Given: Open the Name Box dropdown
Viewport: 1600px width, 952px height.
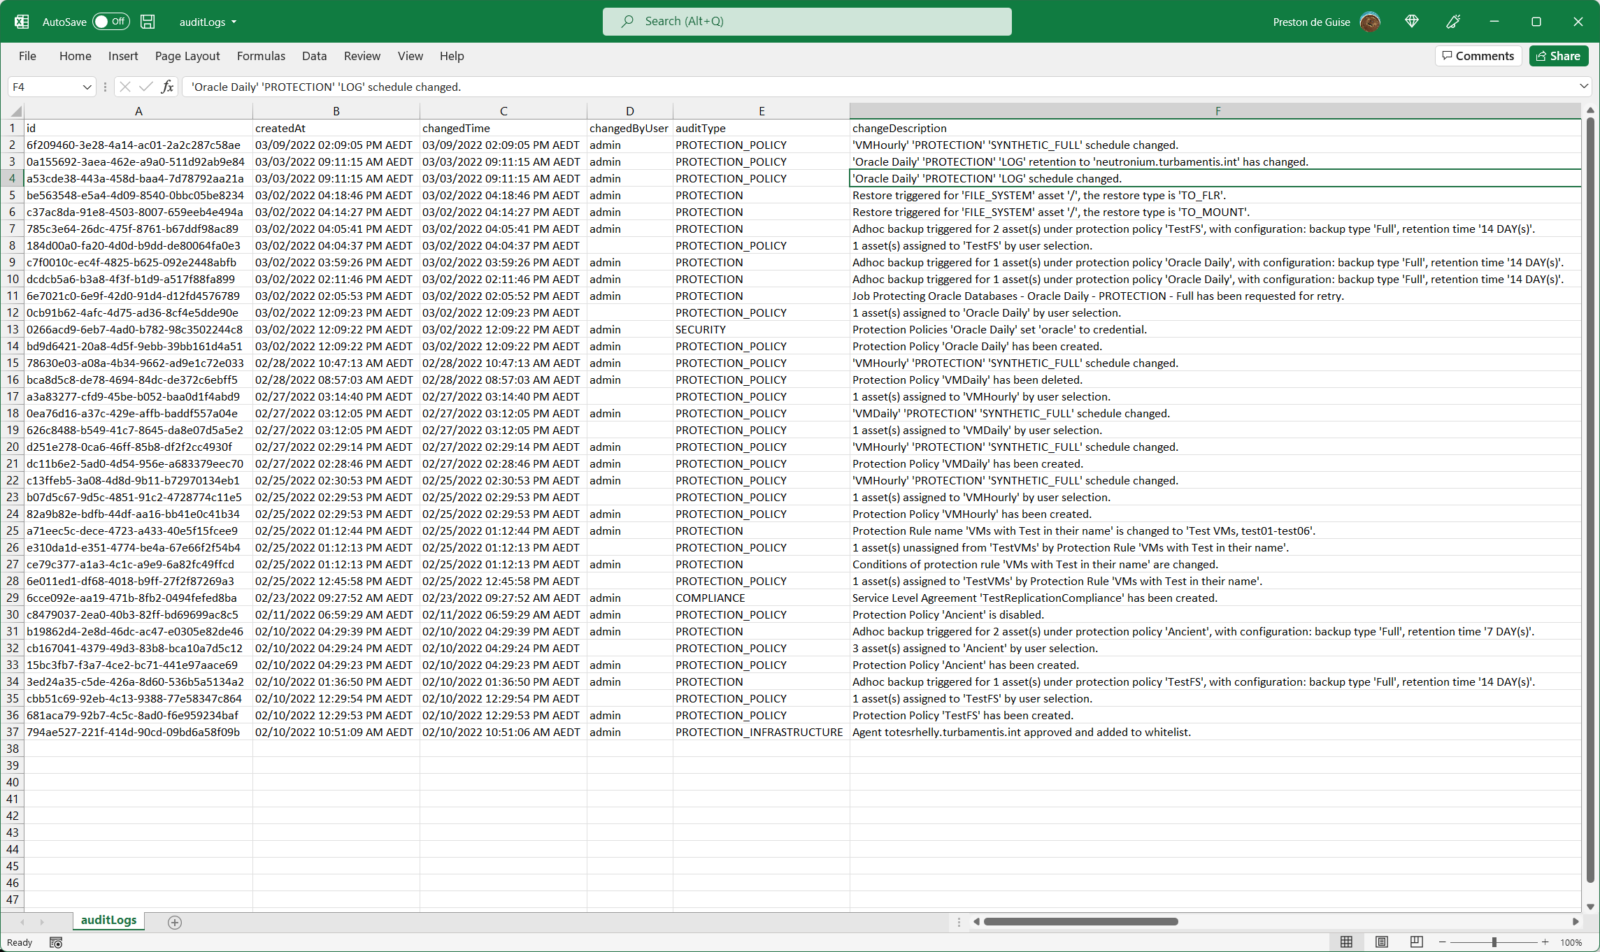Looking at the screenshot, I should 87,86.
